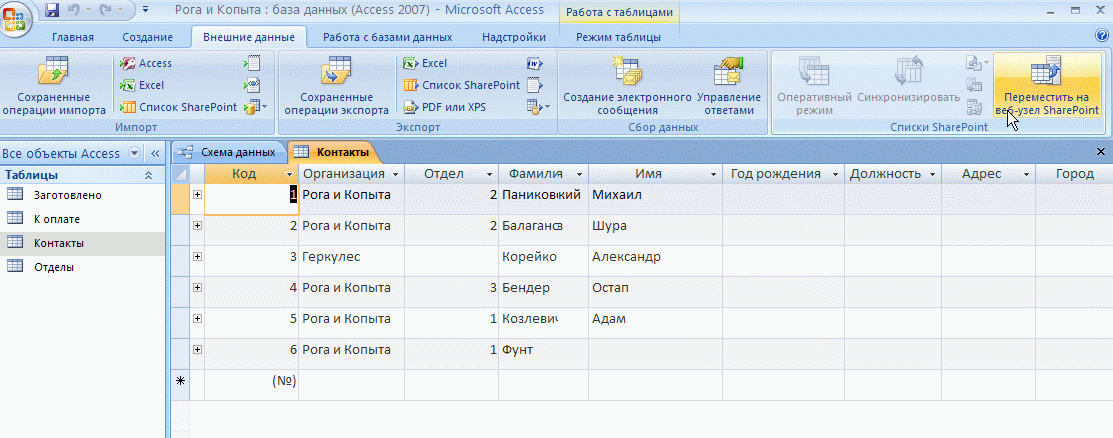Open the Организация column filter dropdown

395,175
